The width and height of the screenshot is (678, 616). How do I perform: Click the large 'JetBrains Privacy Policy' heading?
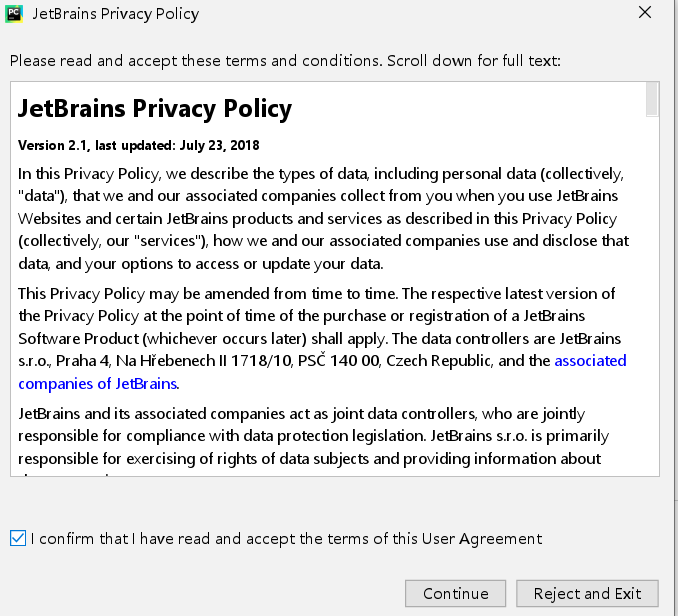155,109
